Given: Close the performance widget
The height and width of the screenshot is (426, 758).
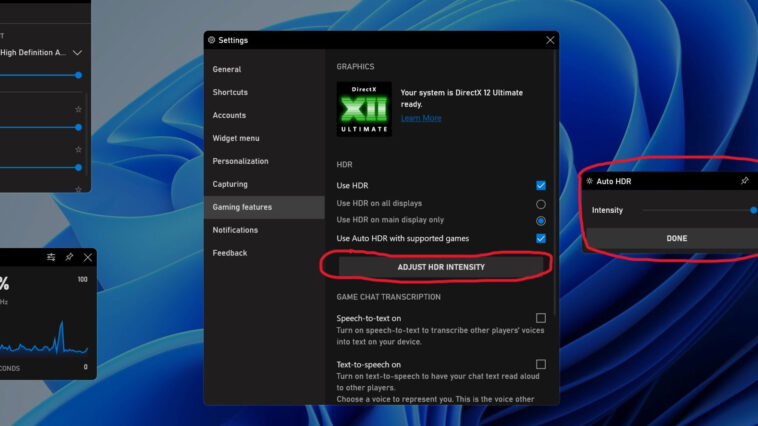Looking at the screenshot, I should (x=87, y=257).
